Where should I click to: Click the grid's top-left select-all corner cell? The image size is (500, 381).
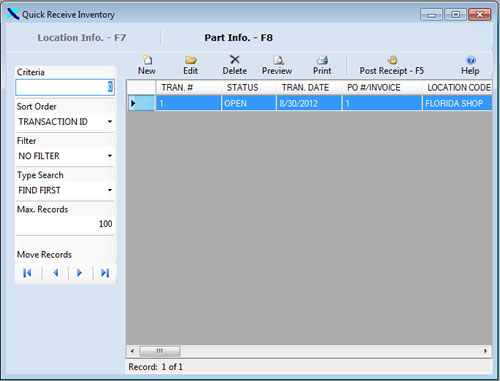pos(141,87)
